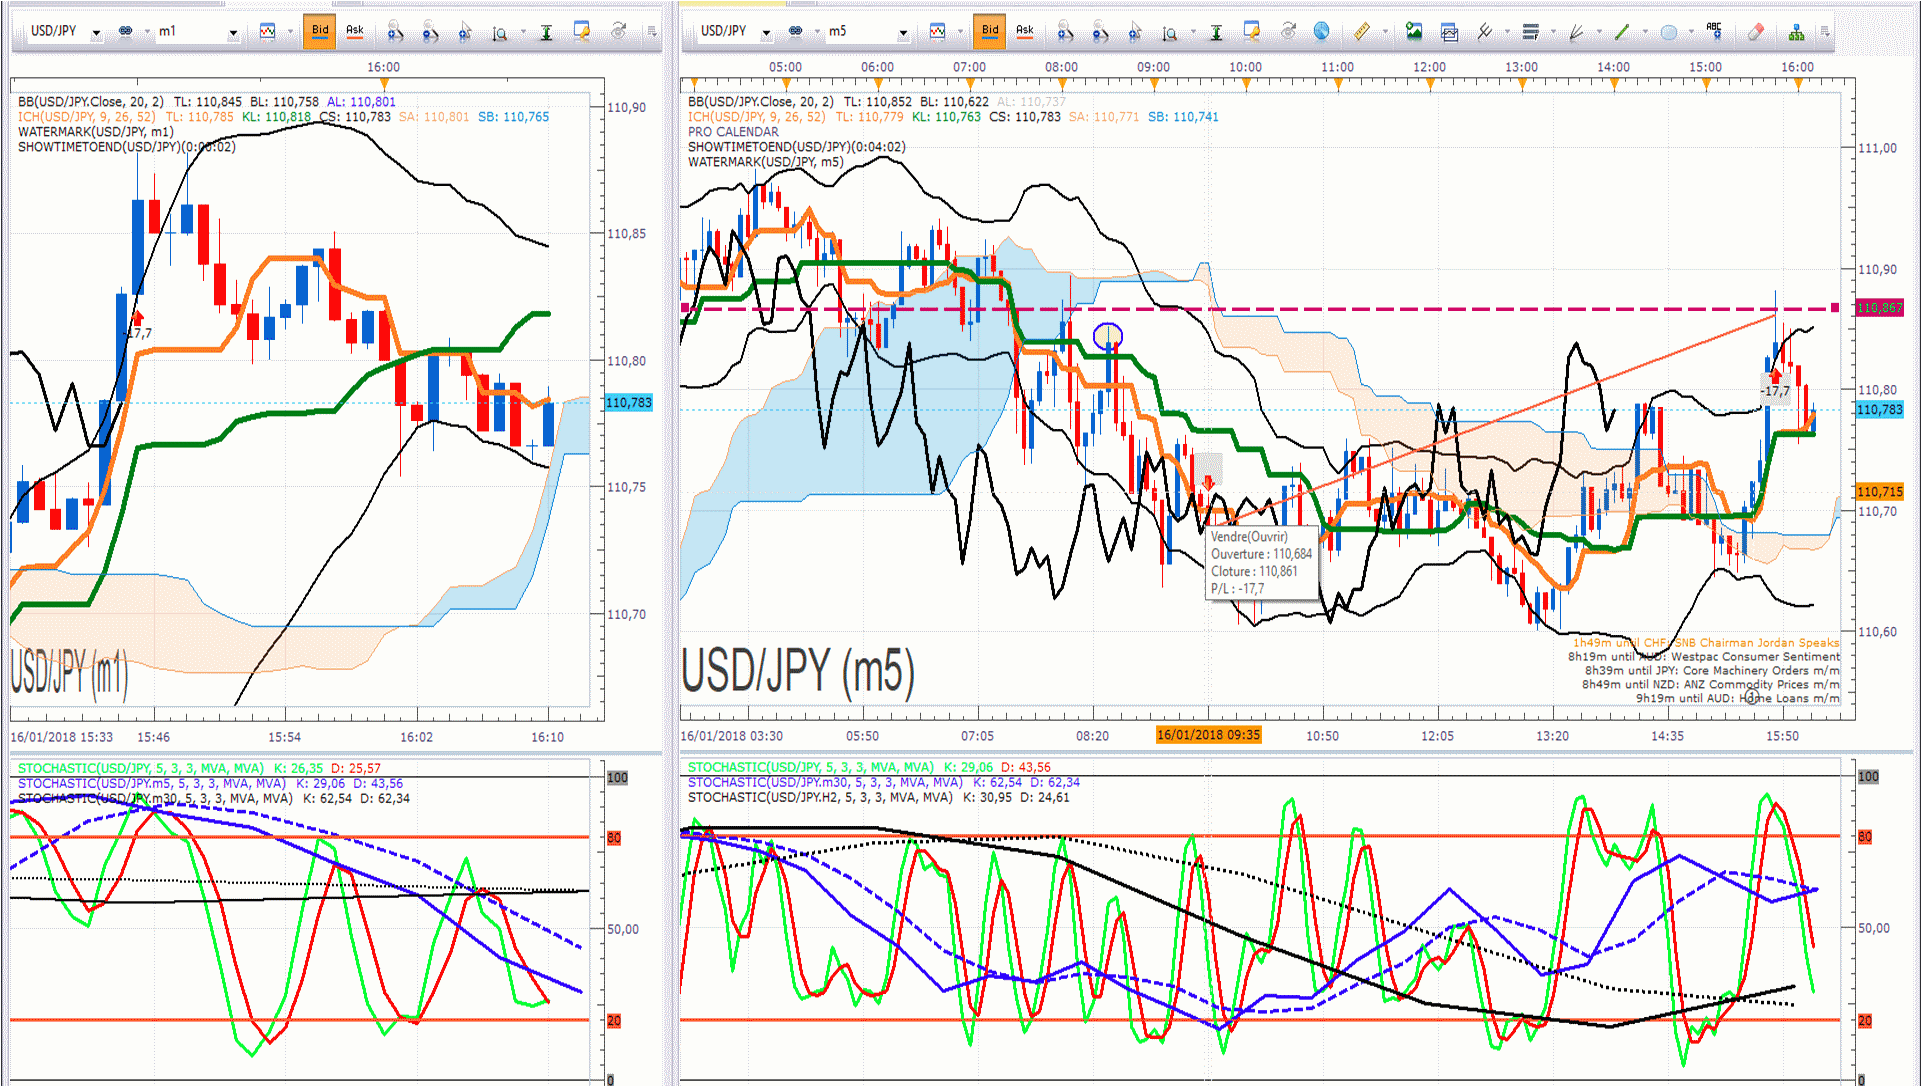Image resolution: width=1922 pixels, height=1087 pixels.
Task: Select the eraser tool in the m5 toolbar
Action: pyautogui.click(x=1756, y=32)
